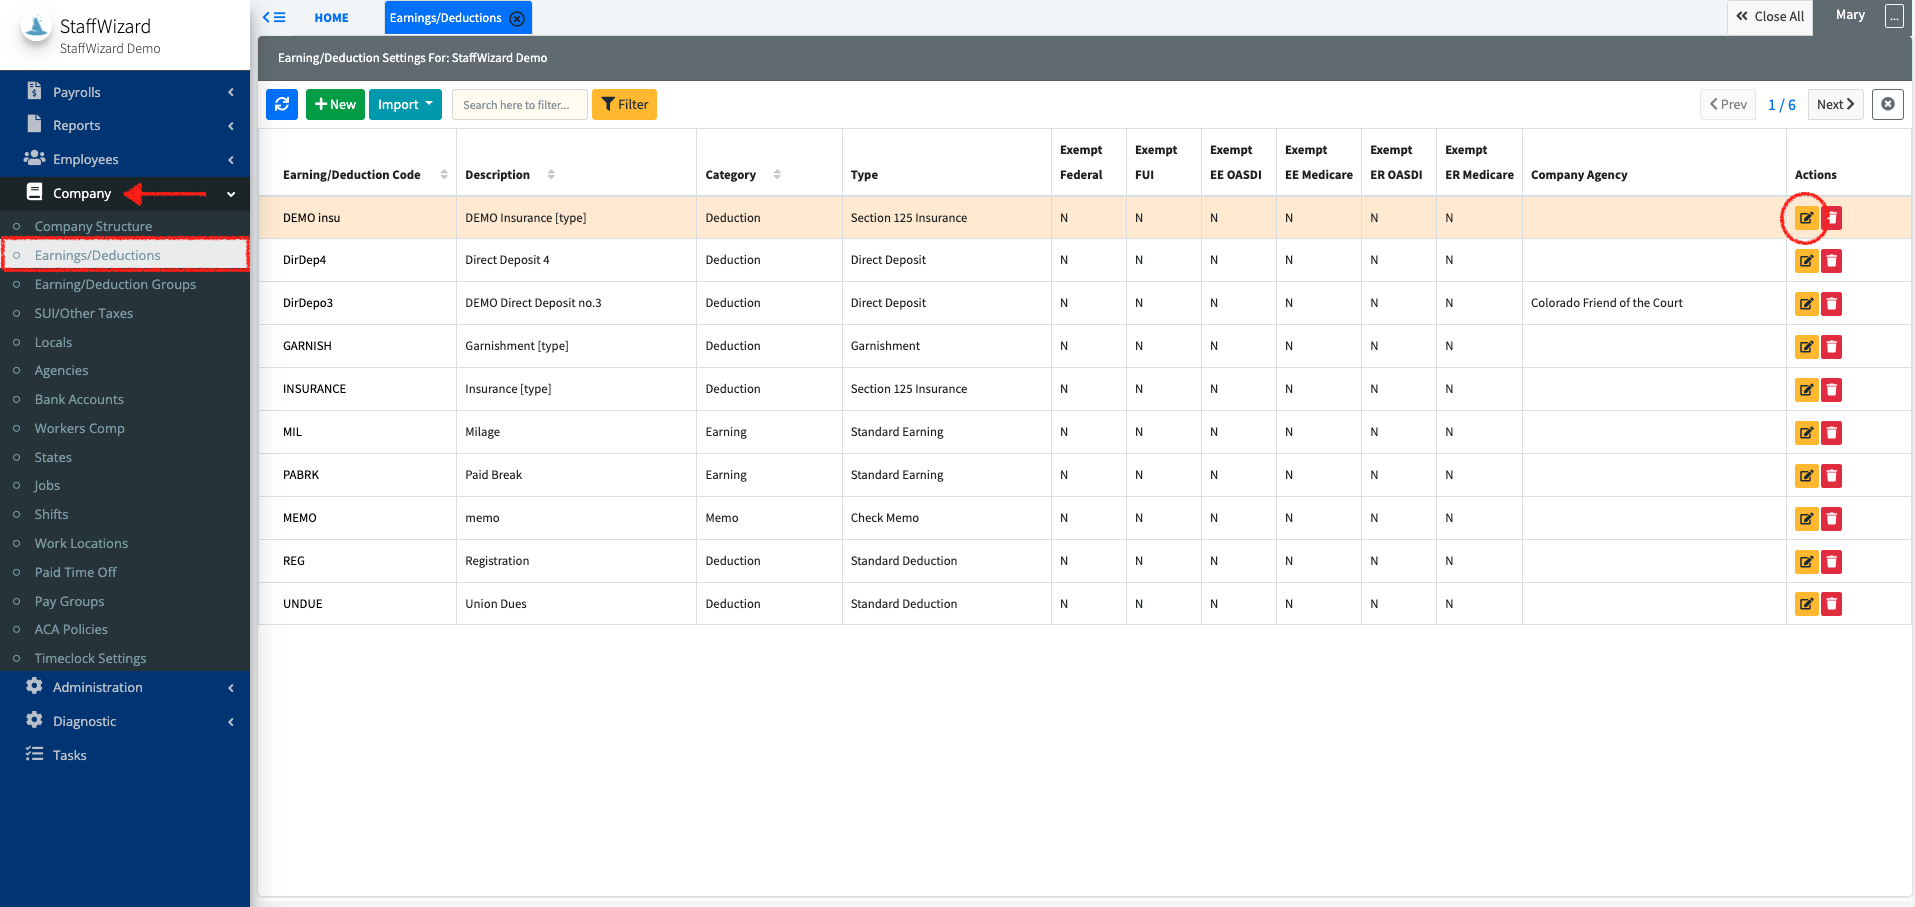Delete the UNDUE Union Dues row
The height and width of the screenshot is (907, 1915).
click(x=1831, y=604)
